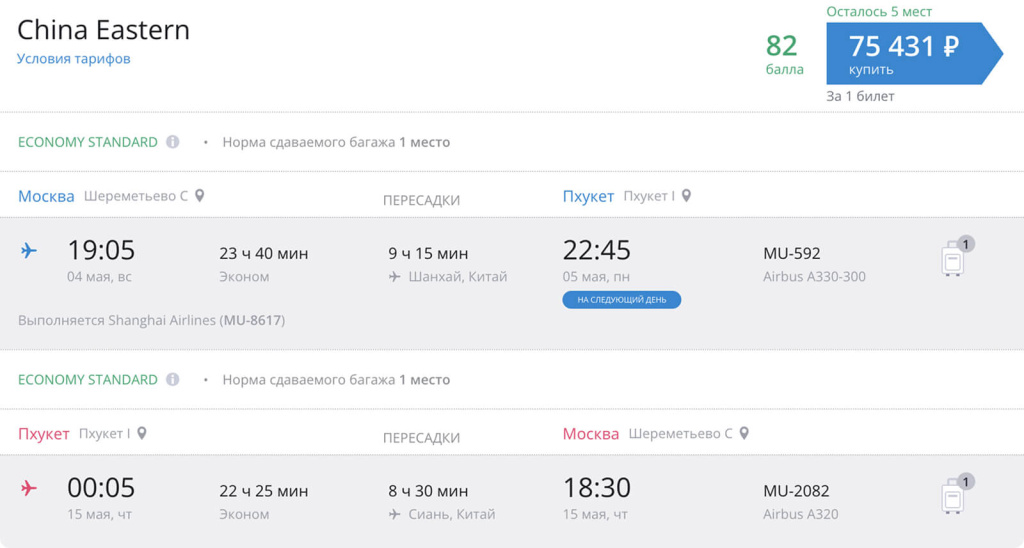This screenshot has height=548, width=1024.
Task: Open Условия тарифов link
Action: click(74, 59)
